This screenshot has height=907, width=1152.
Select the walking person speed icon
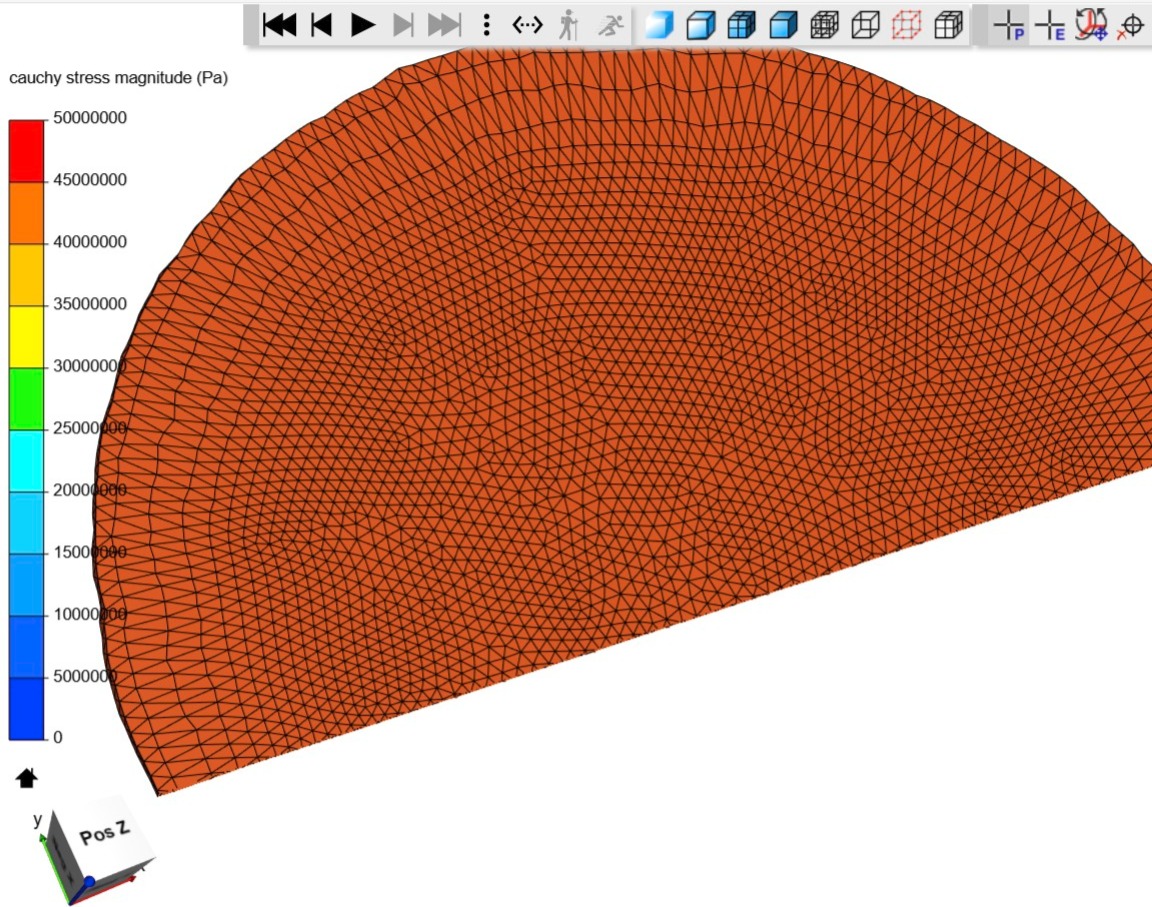click(x=568, y=25)
